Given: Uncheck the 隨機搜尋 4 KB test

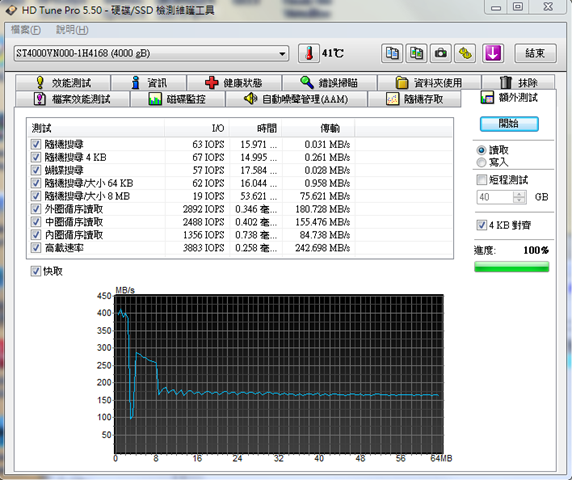Looking at the screenshot, I should (36, 157).
